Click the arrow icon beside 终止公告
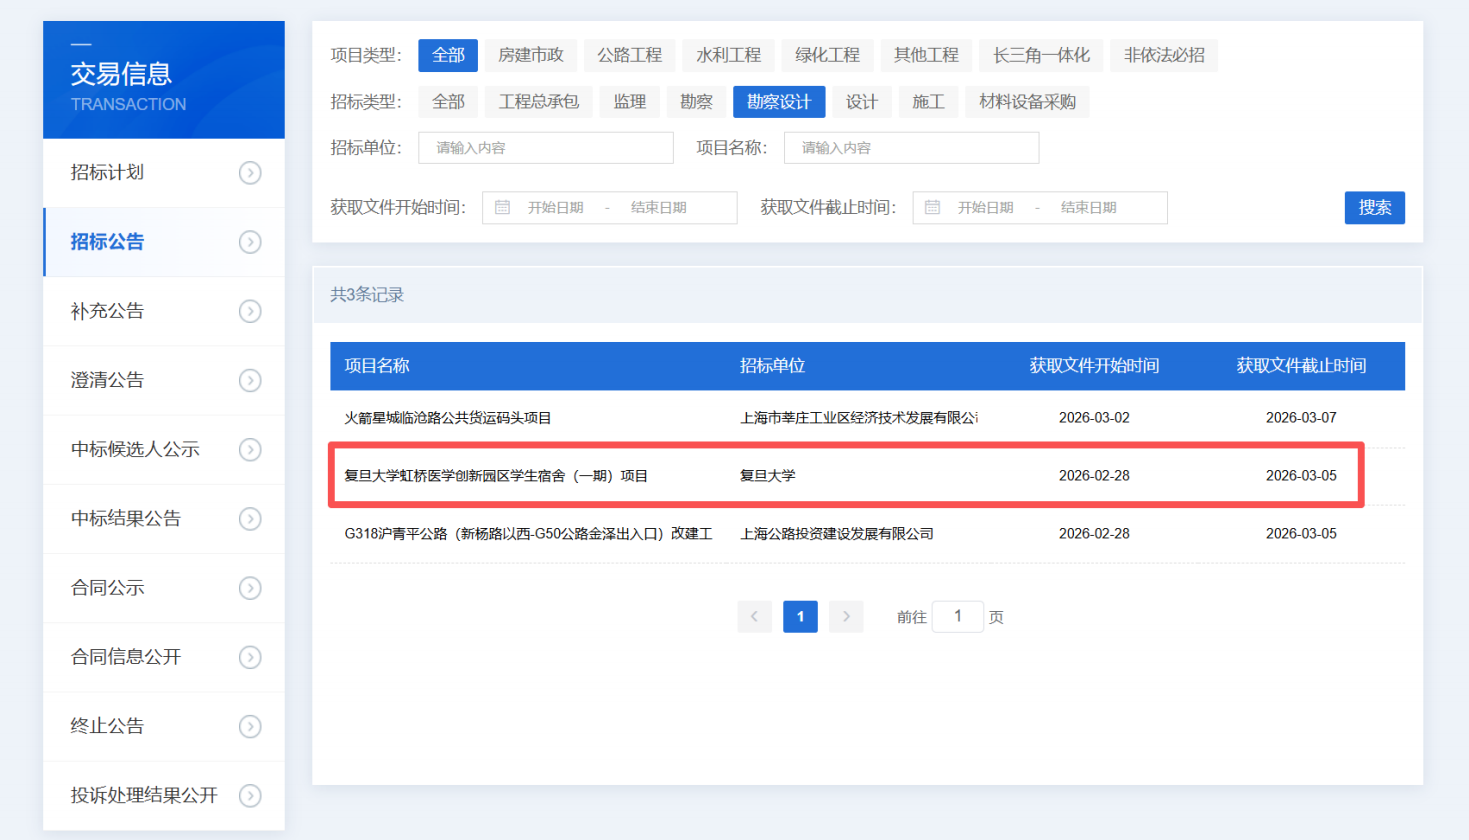This screenshot has height=840, width=1469. [x=250, y=726]
